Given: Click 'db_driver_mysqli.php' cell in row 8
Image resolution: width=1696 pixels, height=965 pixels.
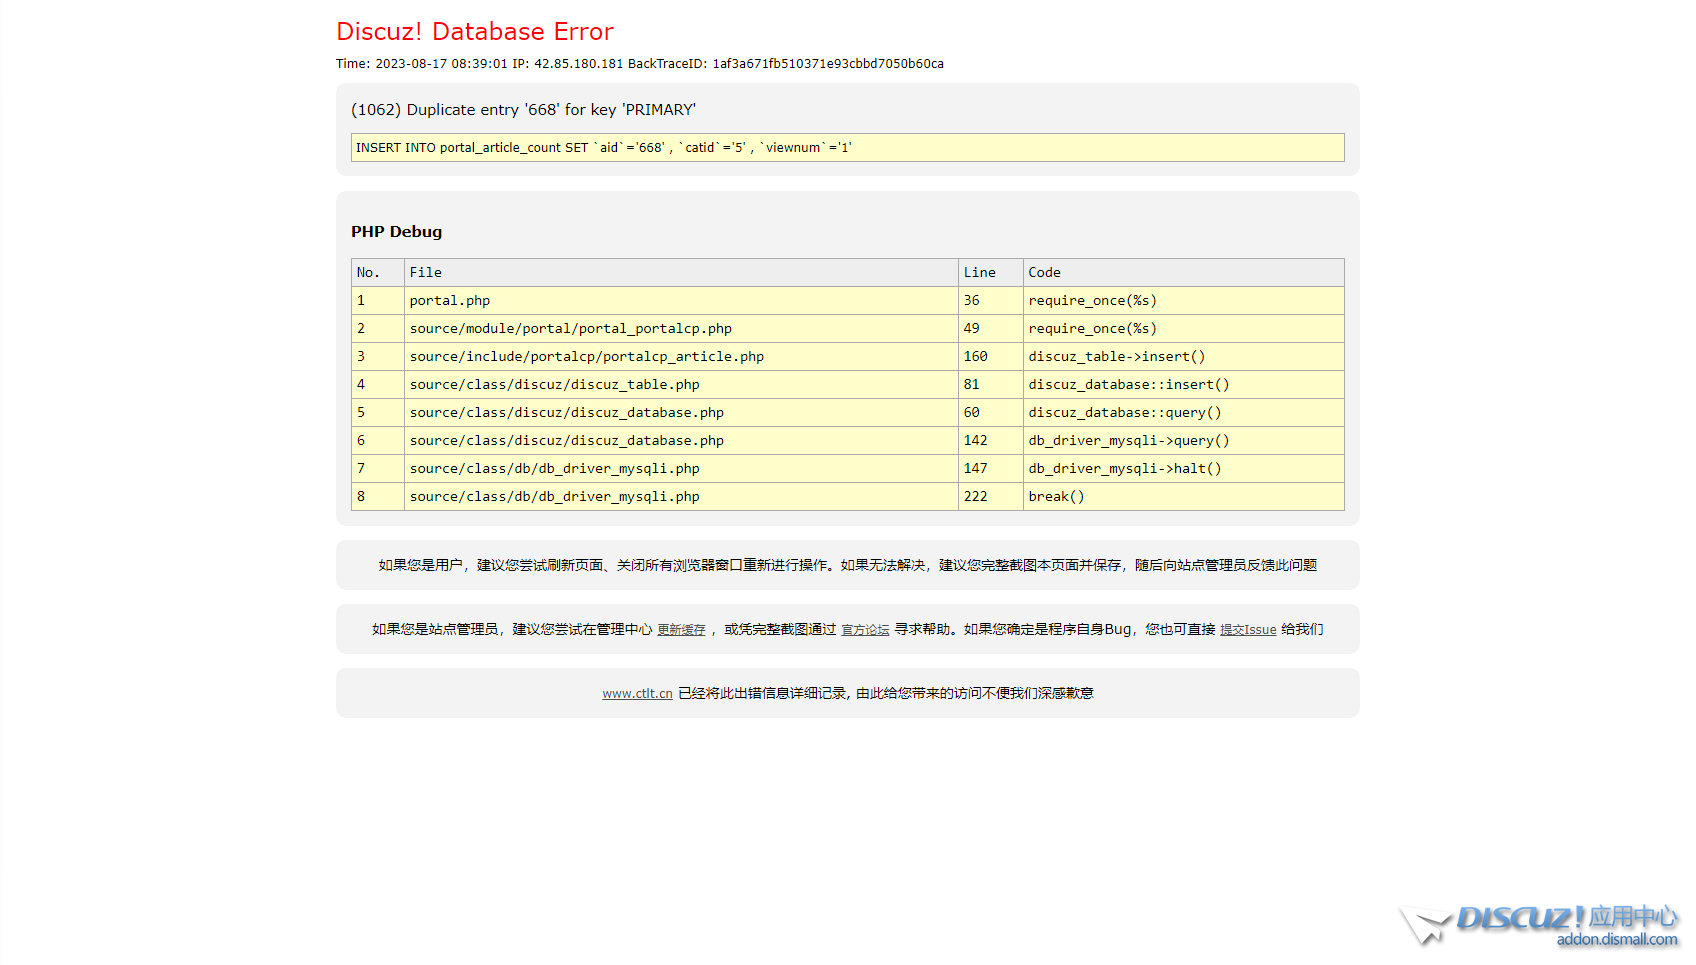Looking at the screenshot, I should [681, 497].
